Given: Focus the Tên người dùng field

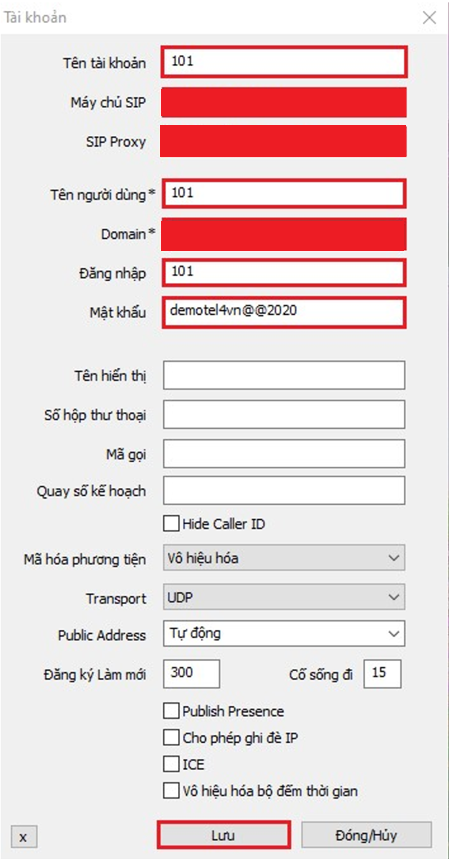Looking at the screenshot, I should 284,193.
